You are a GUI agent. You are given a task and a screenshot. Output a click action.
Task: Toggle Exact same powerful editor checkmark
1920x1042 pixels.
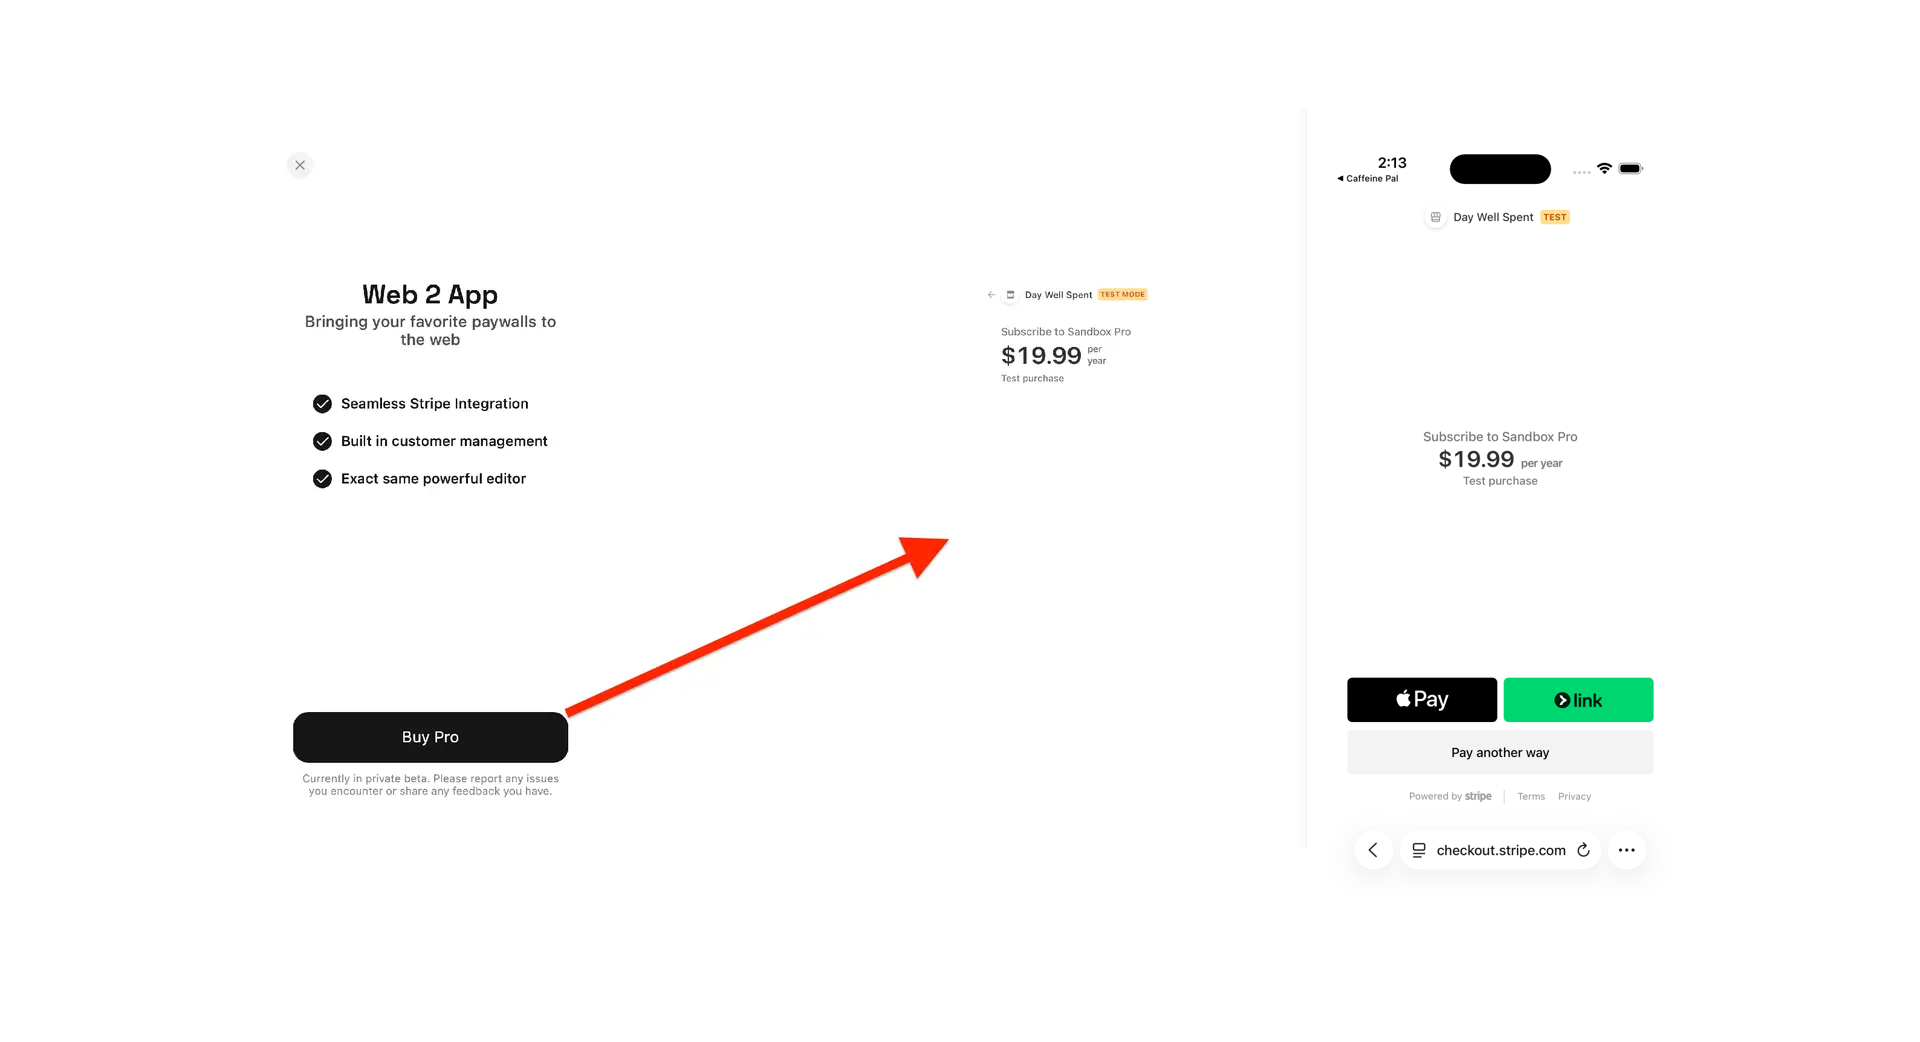[x=322, y=479]
